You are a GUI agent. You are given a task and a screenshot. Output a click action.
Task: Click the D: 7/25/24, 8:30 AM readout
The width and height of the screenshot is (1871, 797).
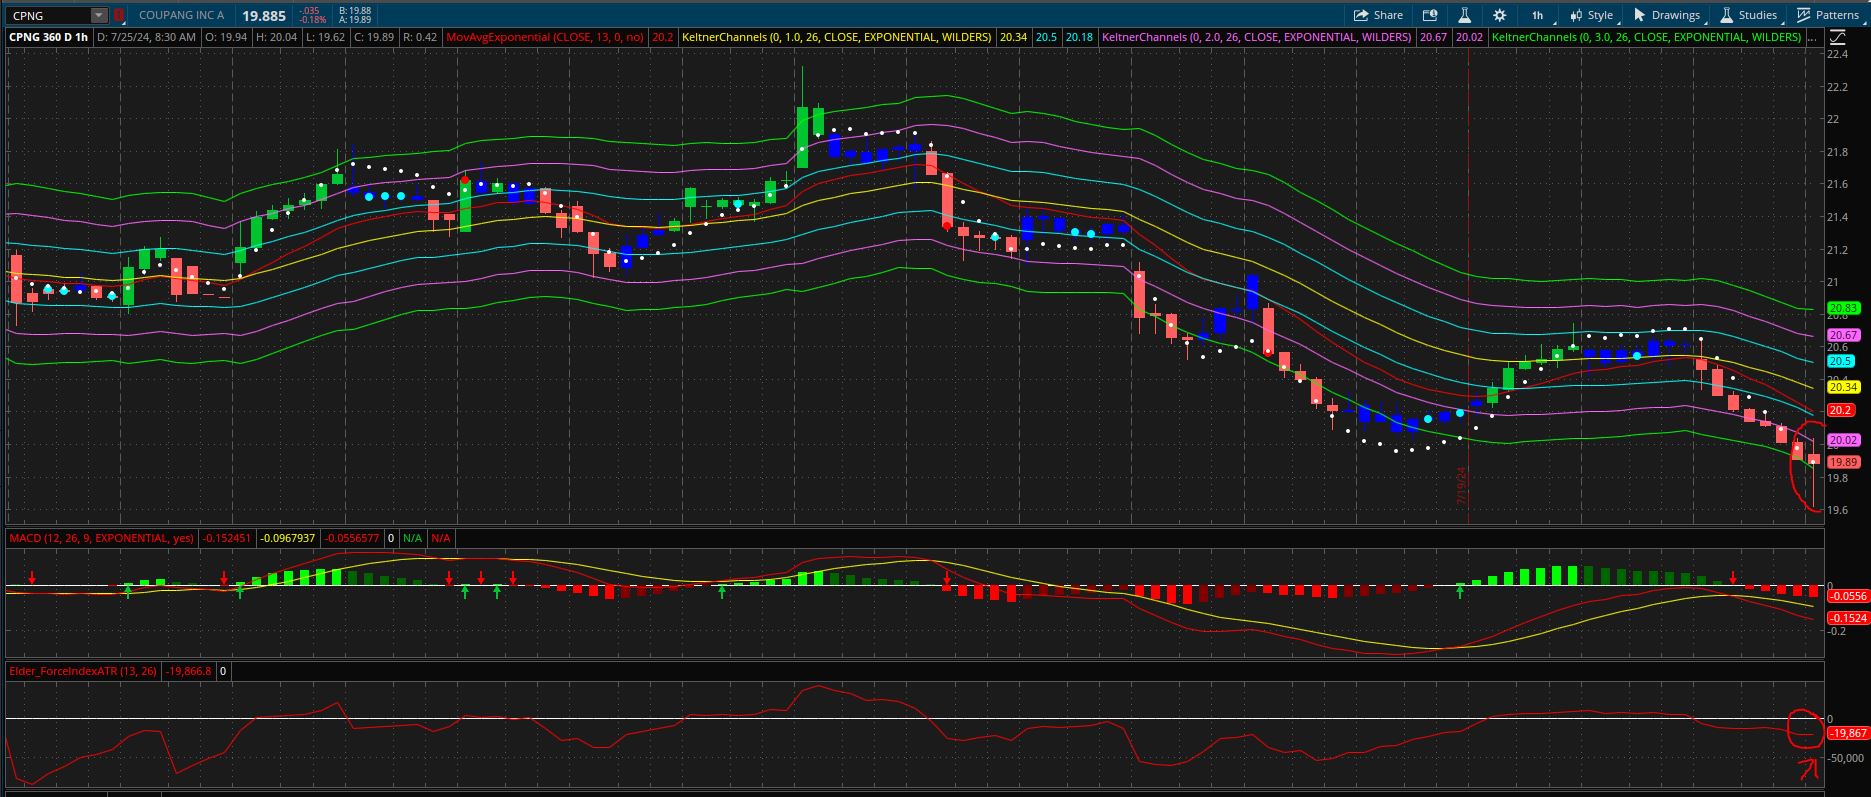tap(146, 37)
